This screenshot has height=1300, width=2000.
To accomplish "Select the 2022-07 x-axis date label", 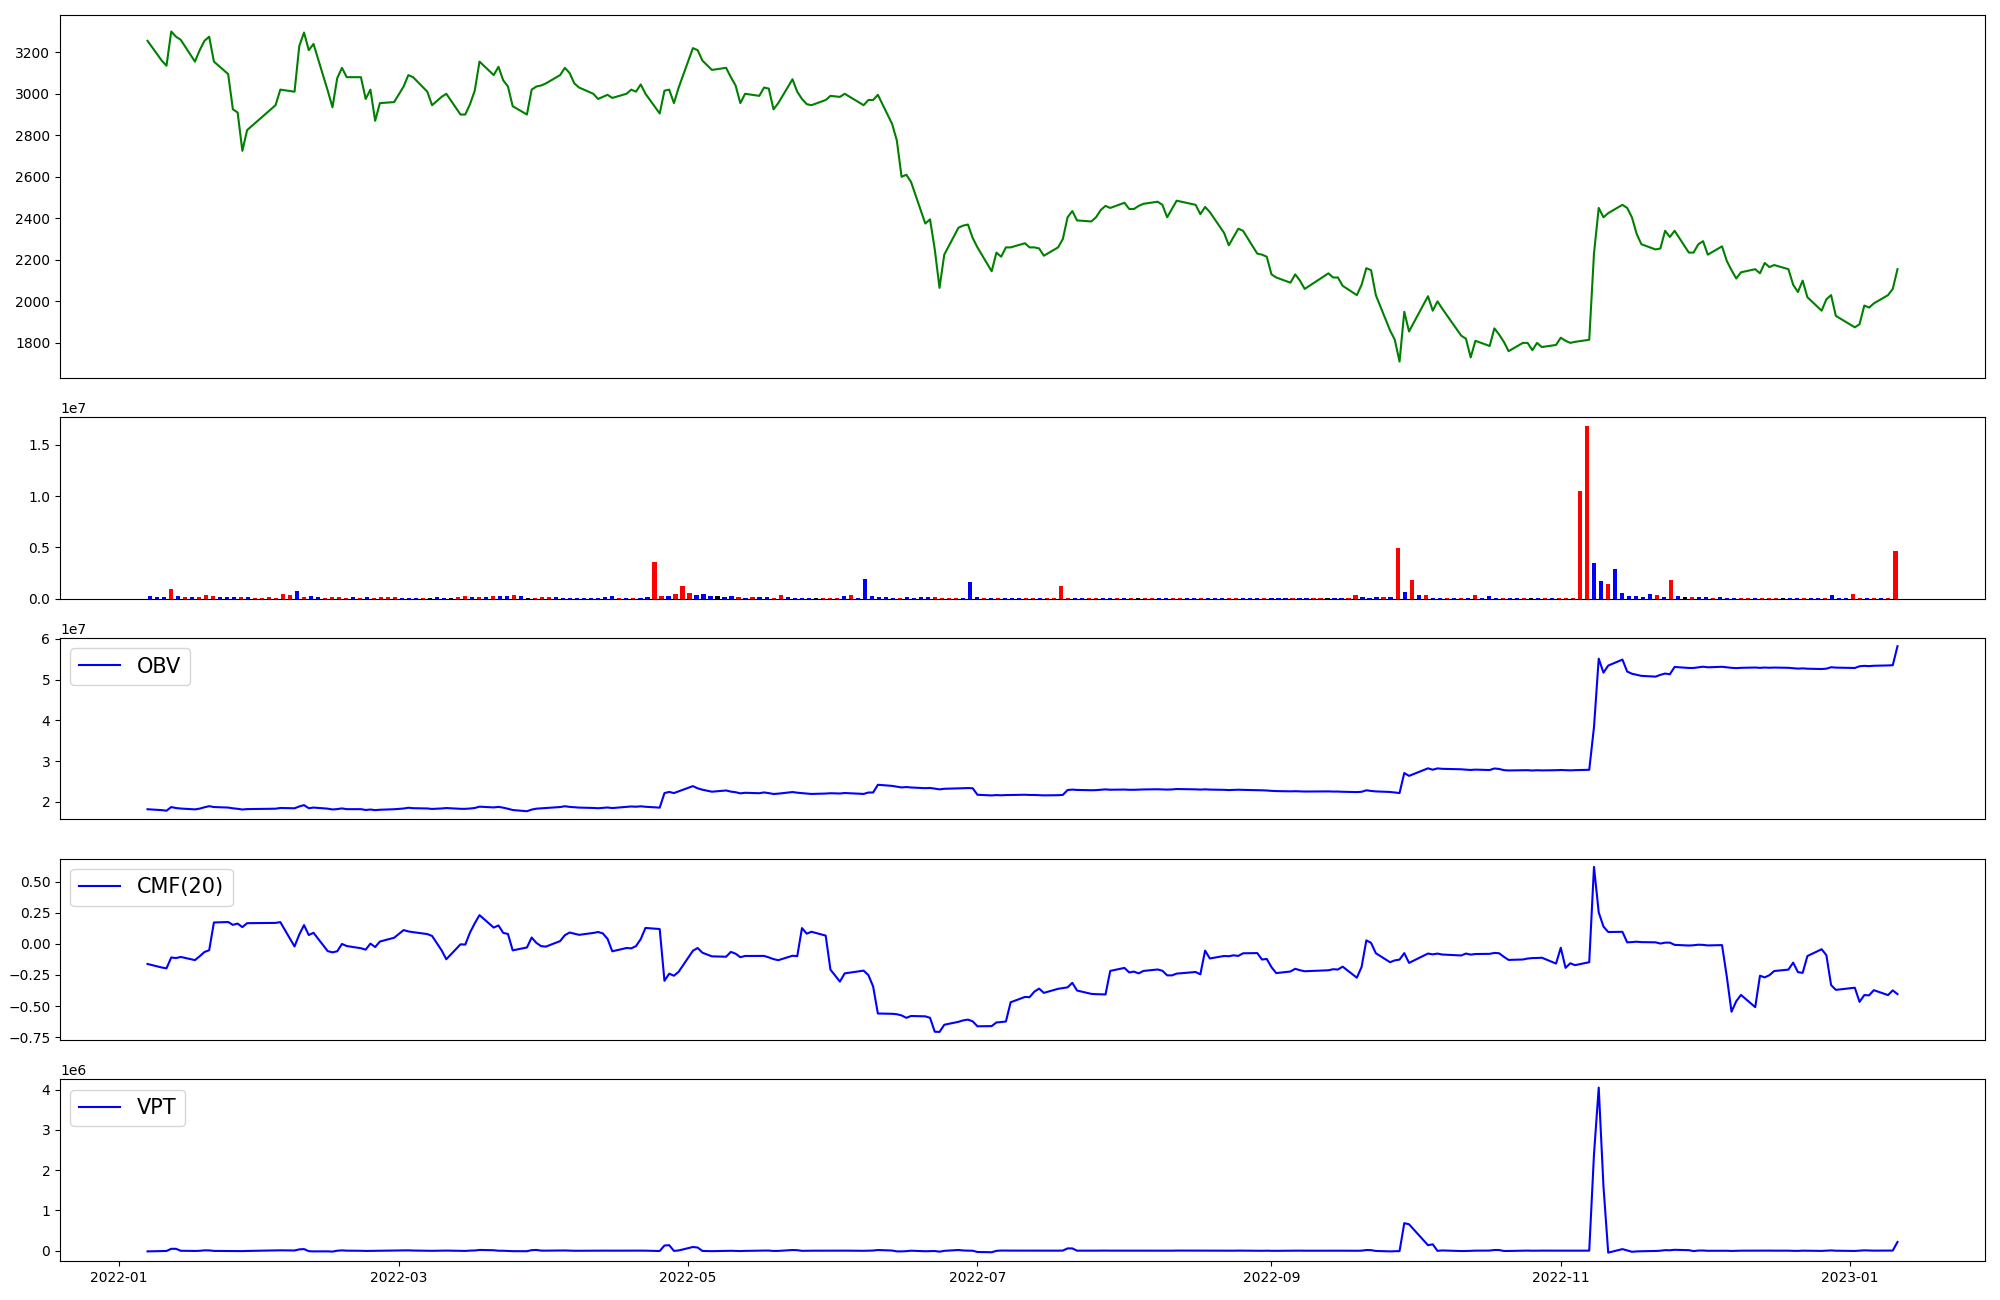I will coord(977,1276).
